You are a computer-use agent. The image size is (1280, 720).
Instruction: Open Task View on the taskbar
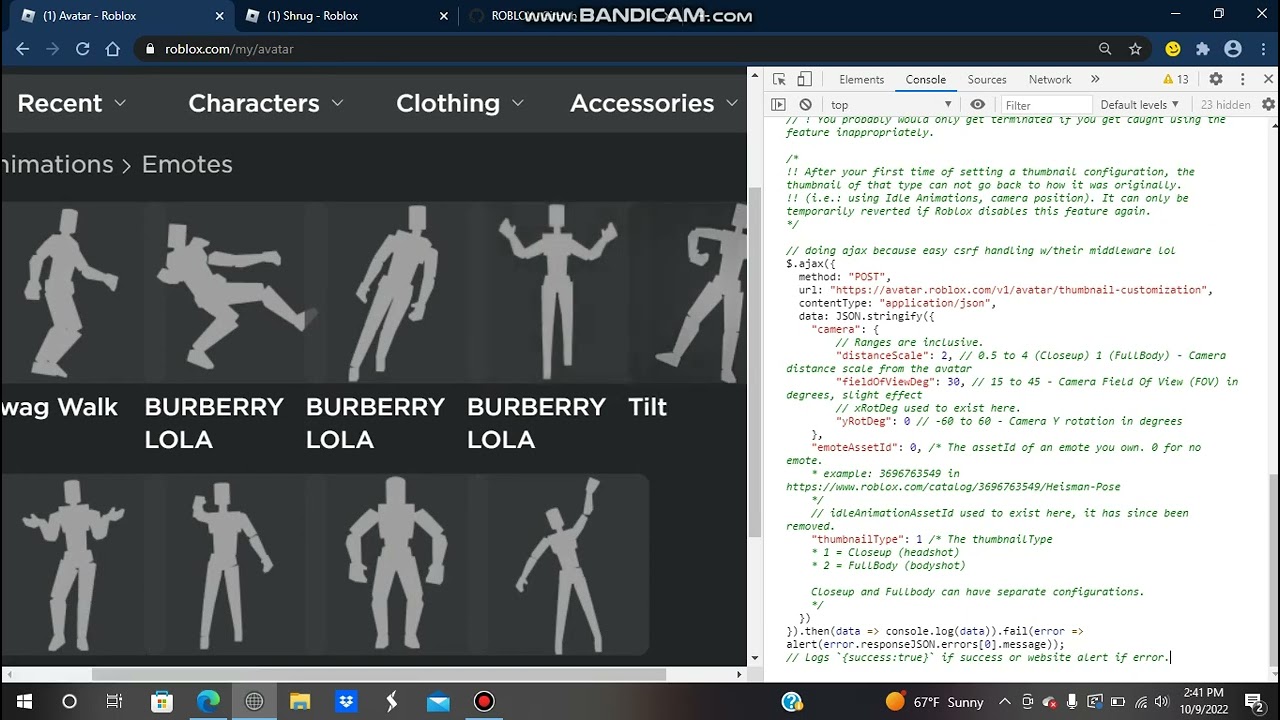[x=115, y=702]
